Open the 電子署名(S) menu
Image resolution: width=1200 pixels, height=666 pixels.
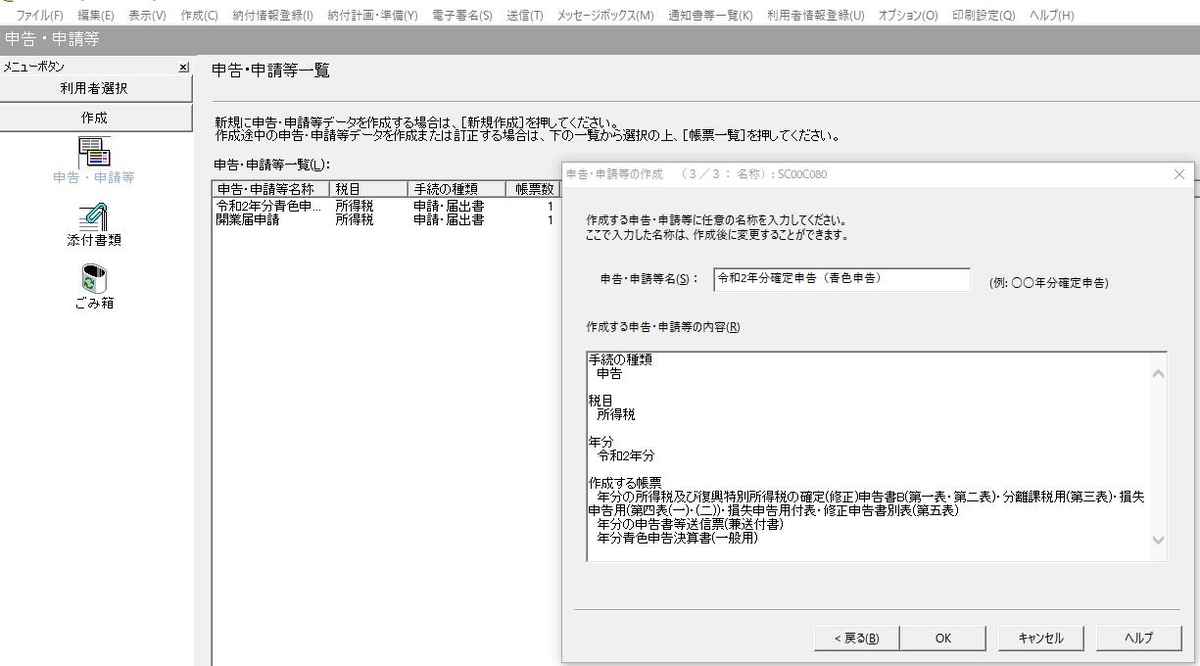(465, 15)
